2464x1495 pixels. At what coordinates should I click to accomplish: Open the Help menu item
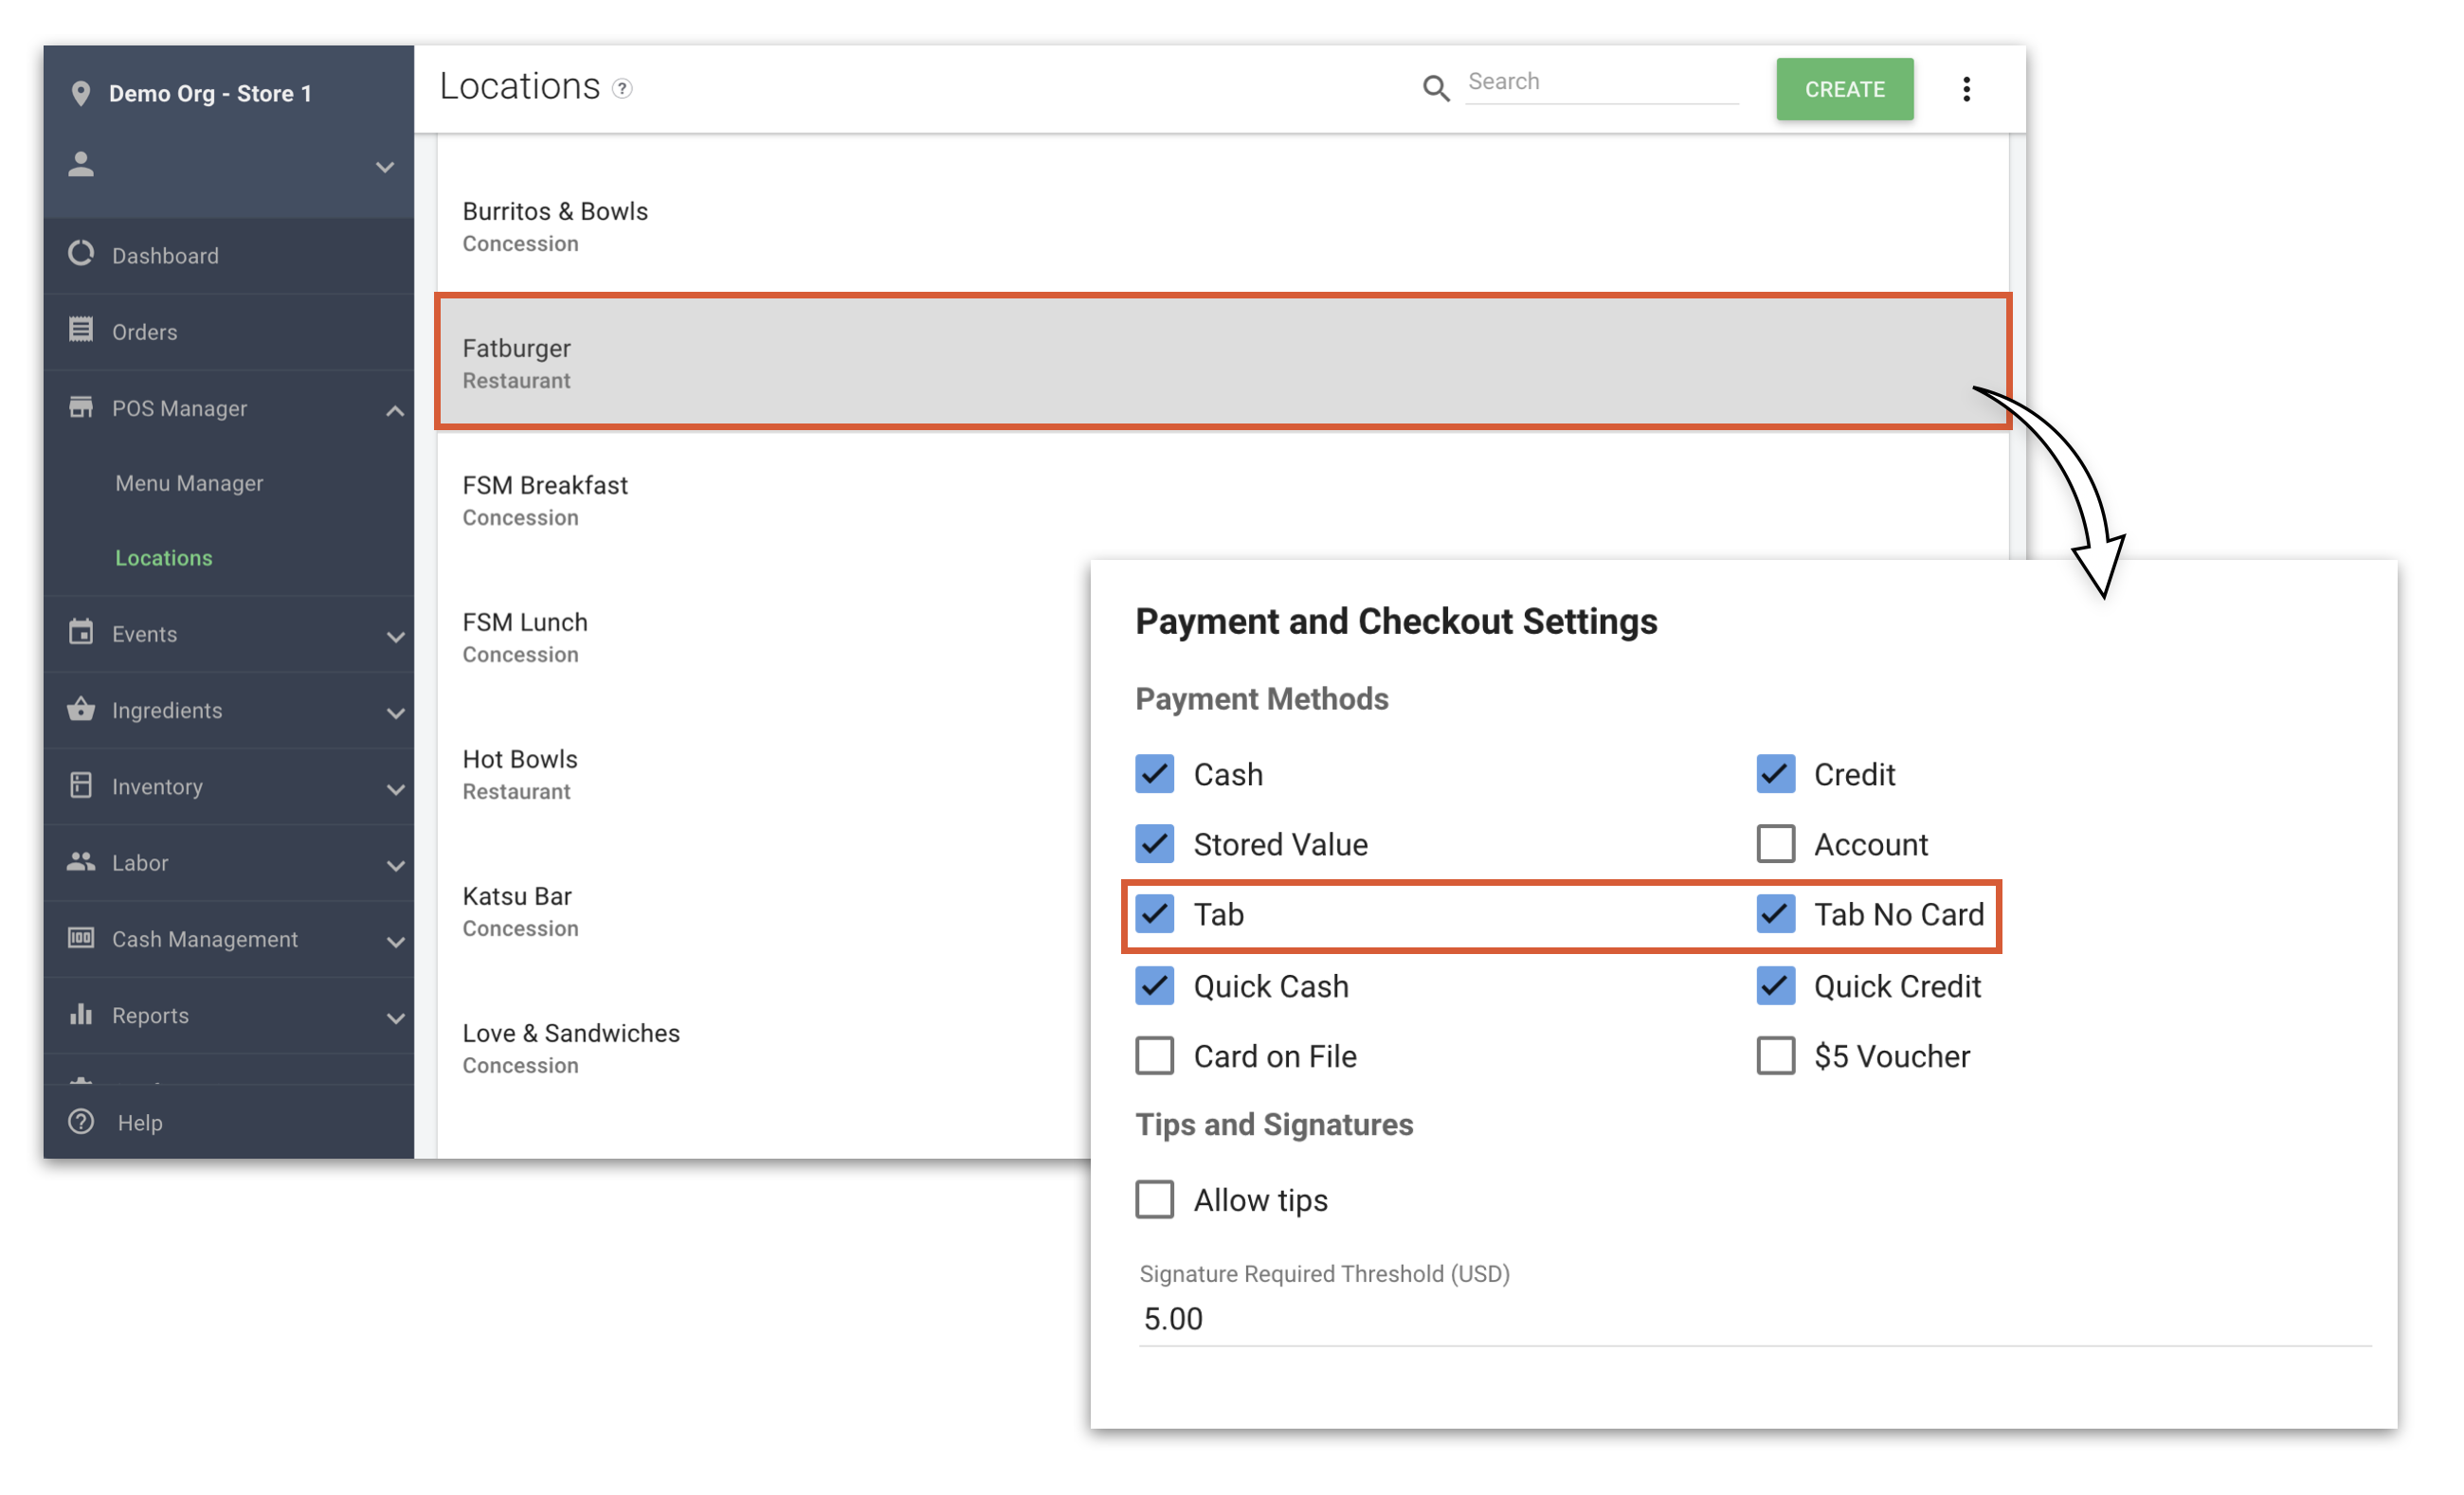click(x=229, y=1122)
